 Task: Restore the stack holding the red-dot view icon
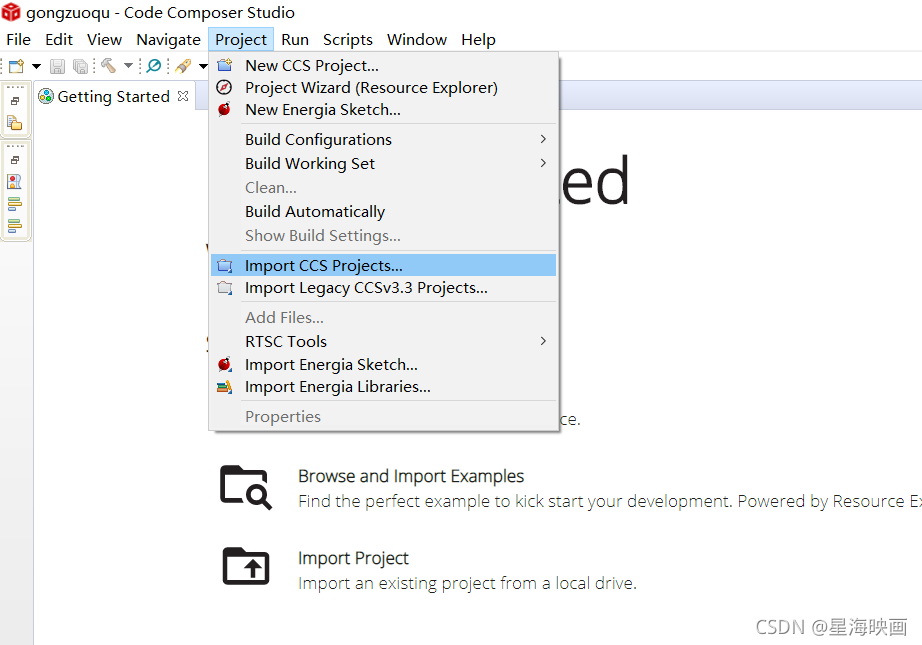[15, 160]
